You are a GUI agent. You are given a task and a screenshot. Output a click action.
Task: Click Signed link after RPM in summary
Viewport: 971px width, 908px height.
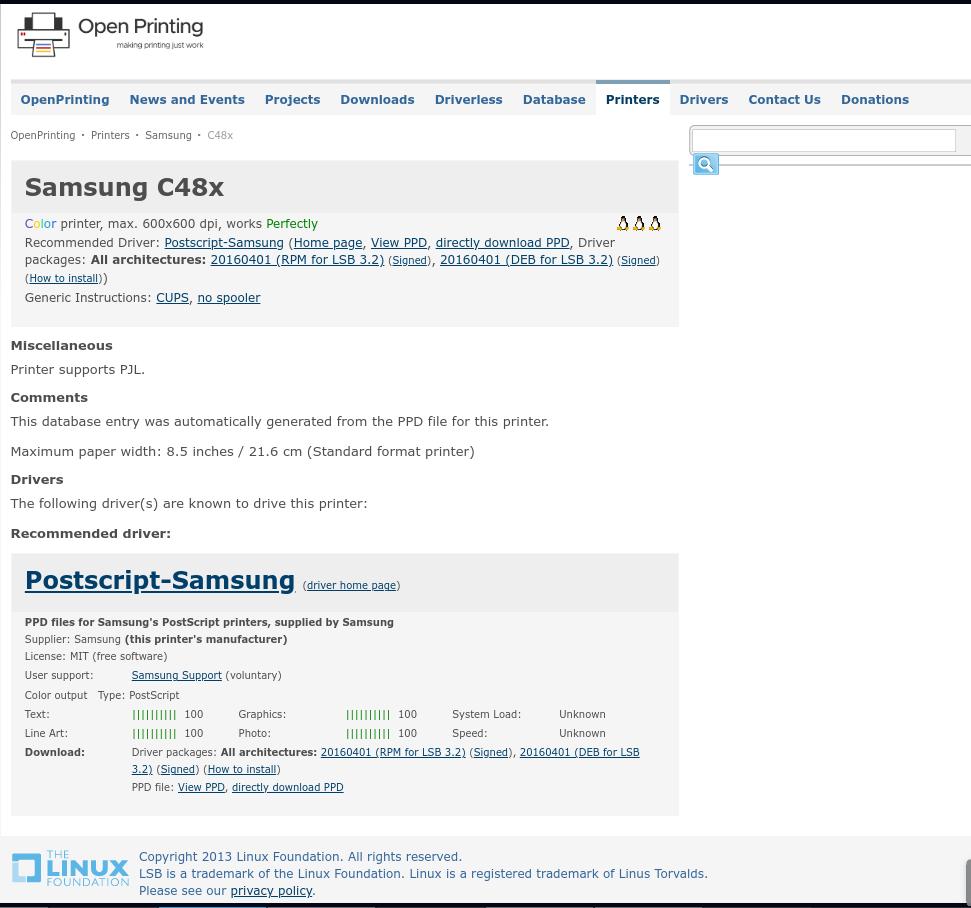410,261
